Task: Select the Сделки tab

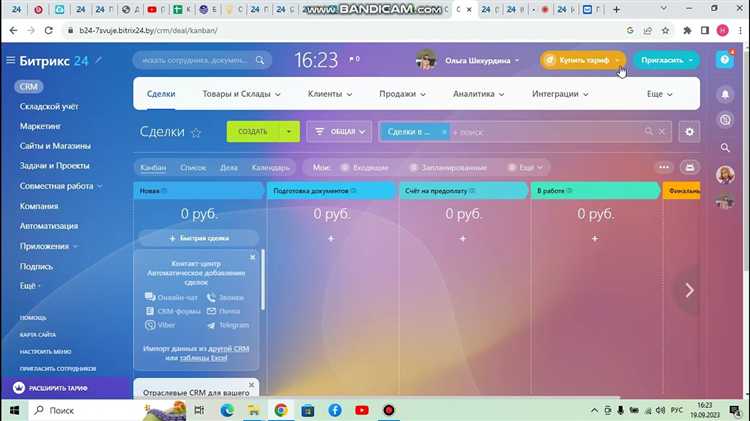Action: coord(161,94)
